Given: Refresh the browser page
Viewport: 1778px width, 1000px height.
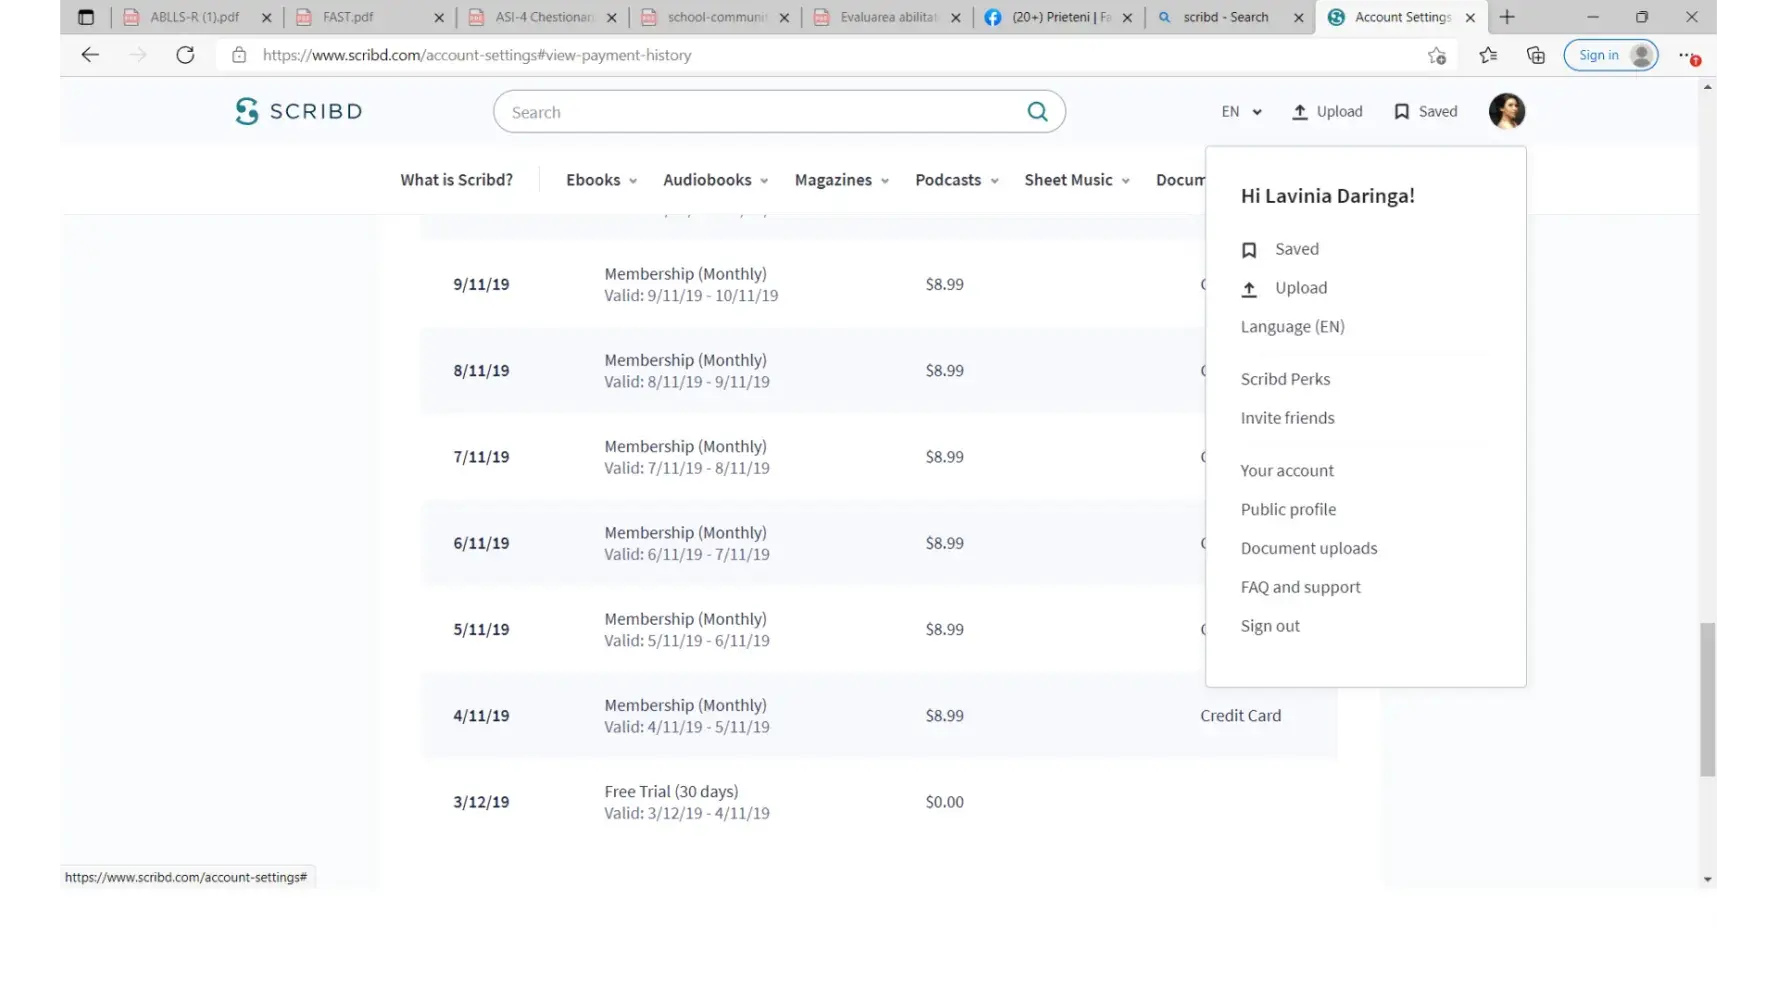Looking at the screenshot, I should [x=185, y=55].
